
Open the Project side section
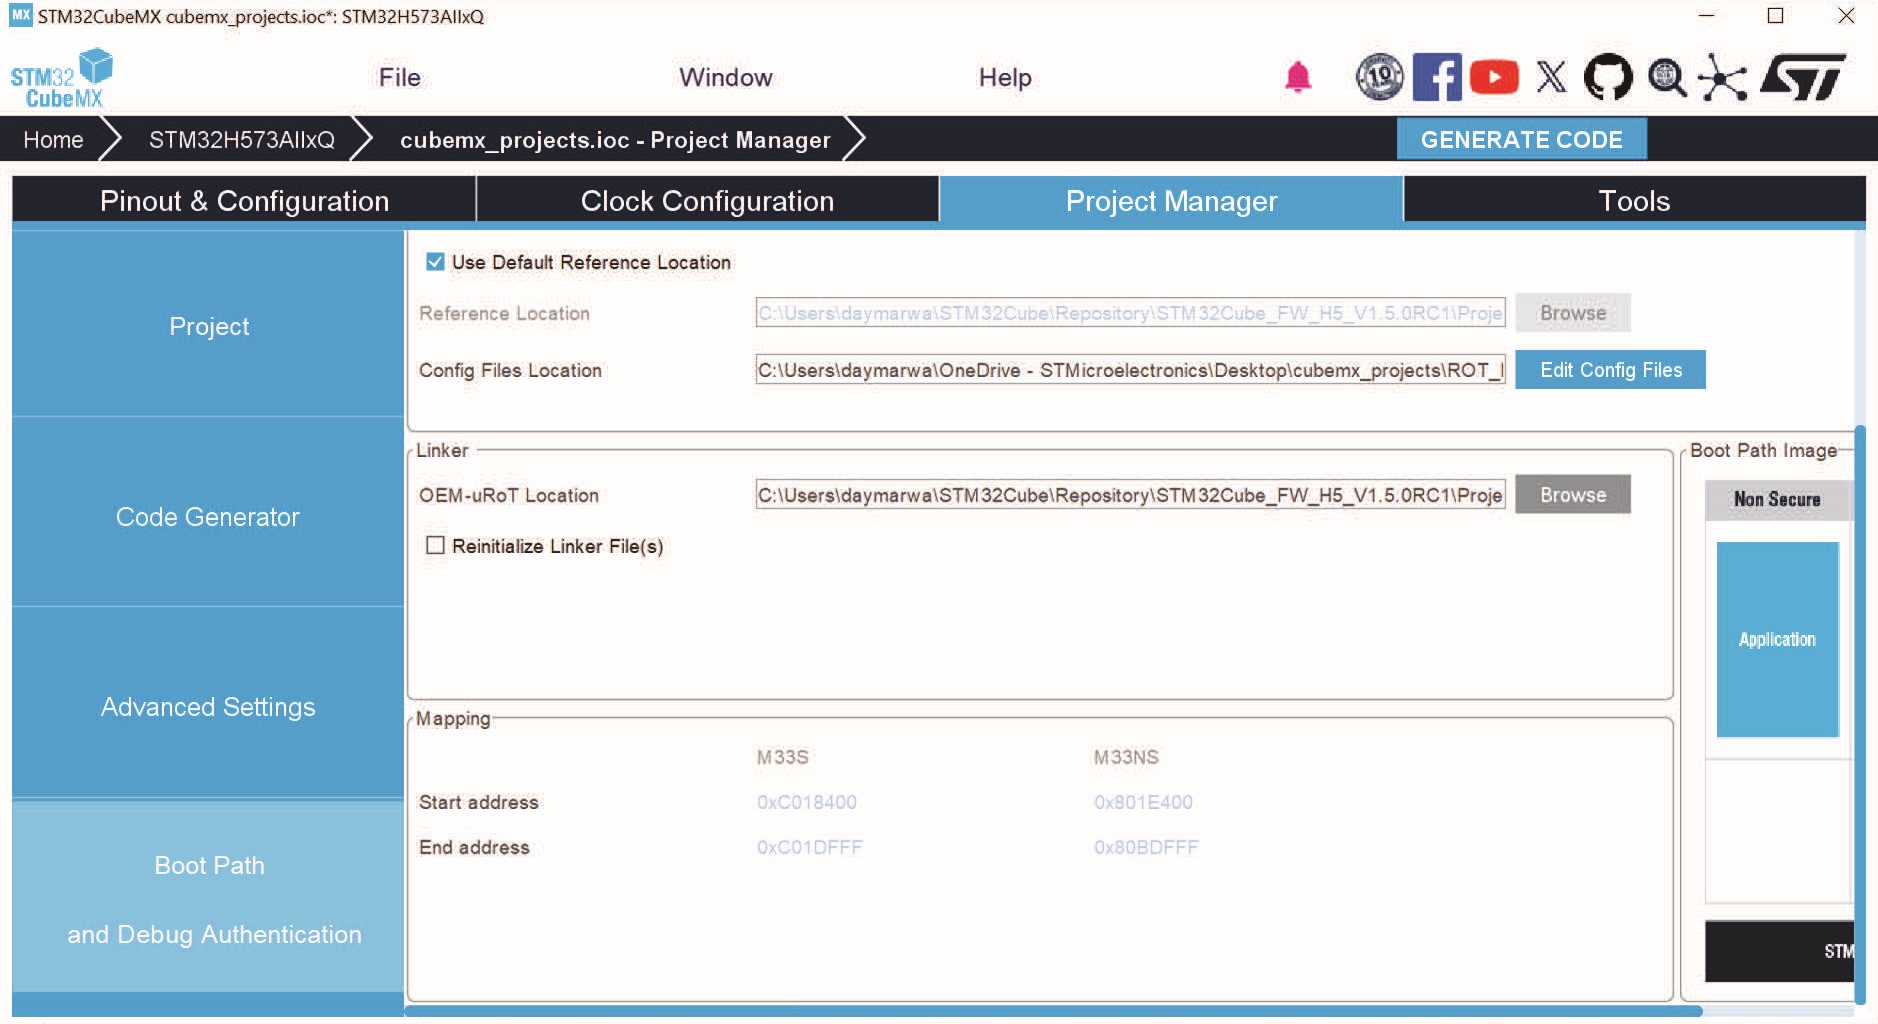[x=208, y=325]
